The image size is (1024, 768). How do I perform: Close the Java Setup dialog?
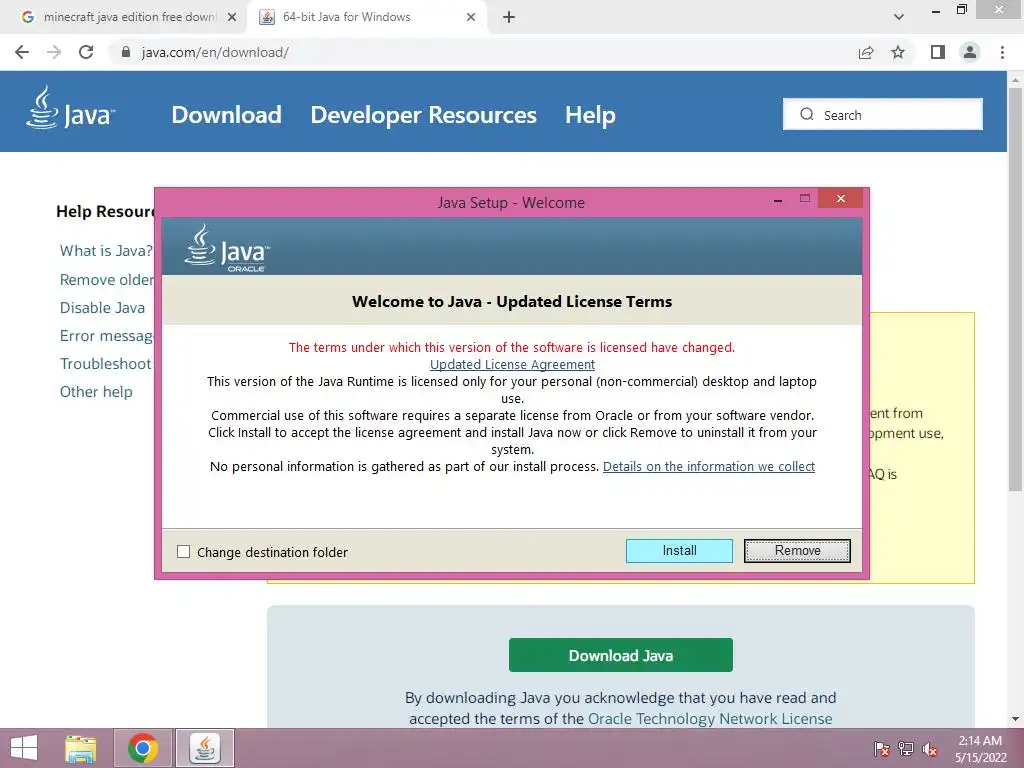[x=840, y=199]
